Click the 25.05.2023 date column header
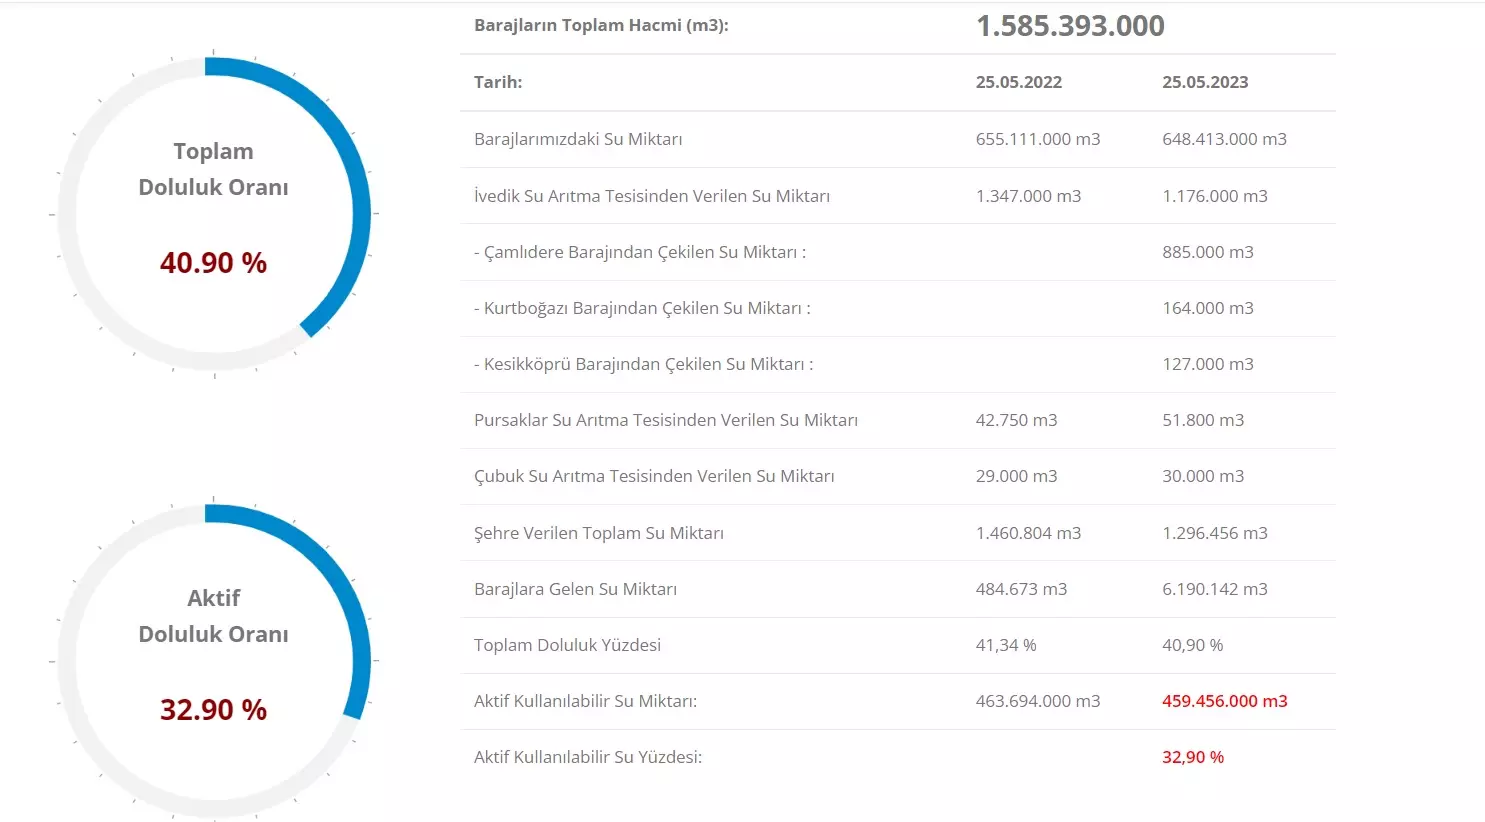 (x=1204, y=82)
